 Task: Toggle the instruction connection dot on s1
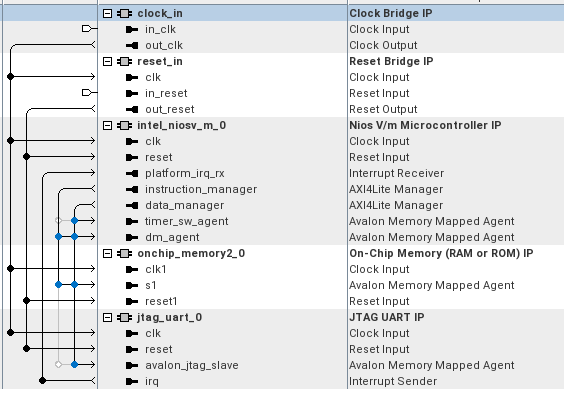(58, 285)
